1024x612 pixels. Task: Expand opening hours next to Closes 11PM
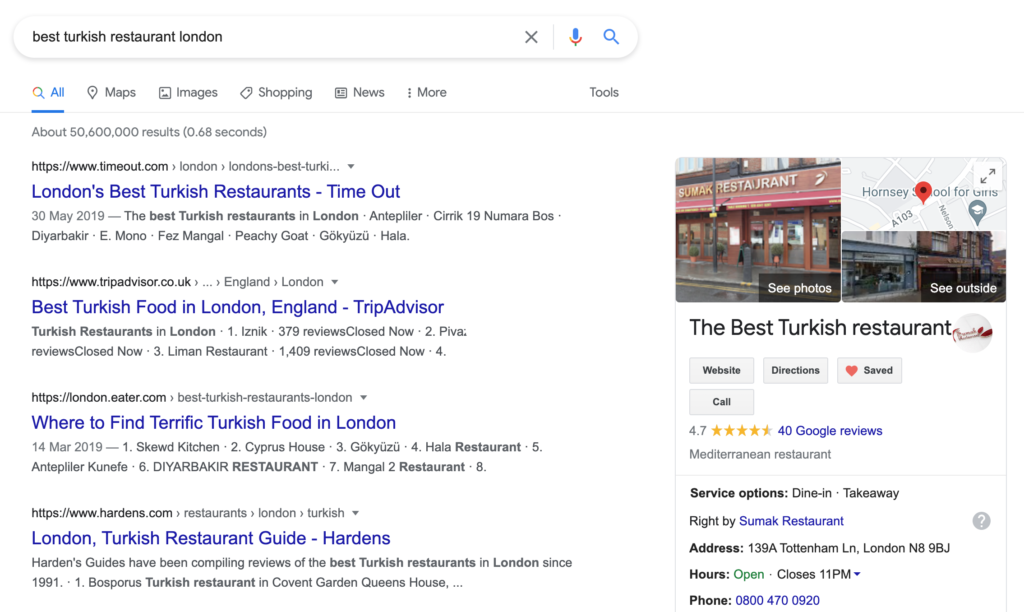click(857, 574)
